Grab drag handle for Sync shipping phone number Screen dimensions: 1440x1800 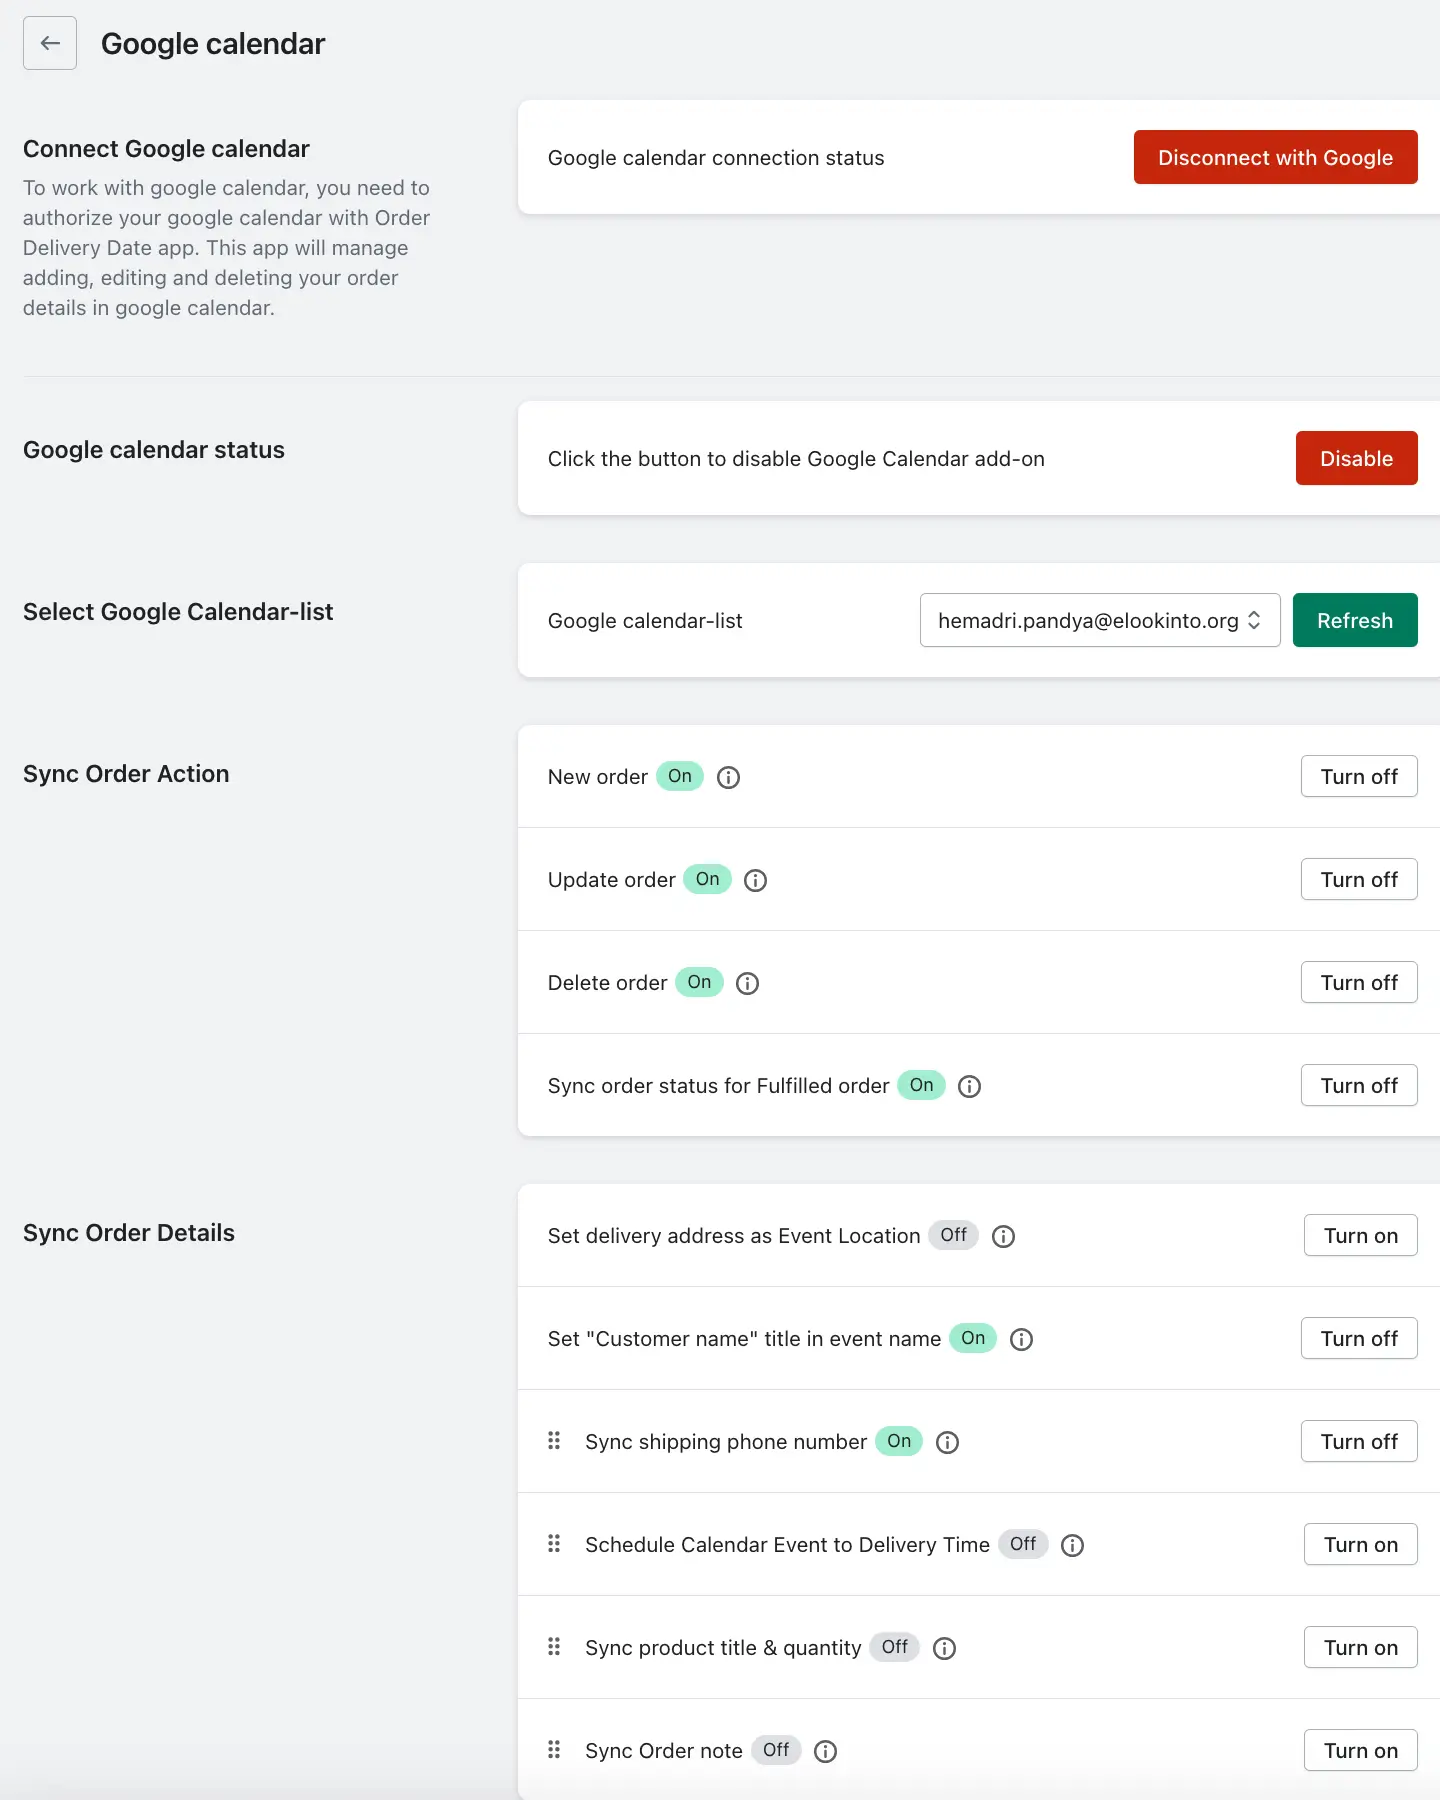554,1440
